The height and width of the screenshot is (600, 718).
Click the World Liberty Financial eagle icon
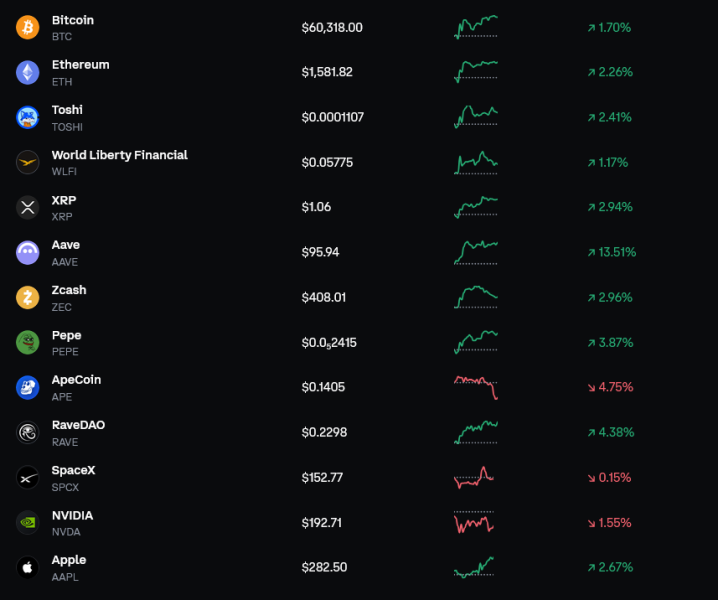pyautogui.click(x=27, y=162)
